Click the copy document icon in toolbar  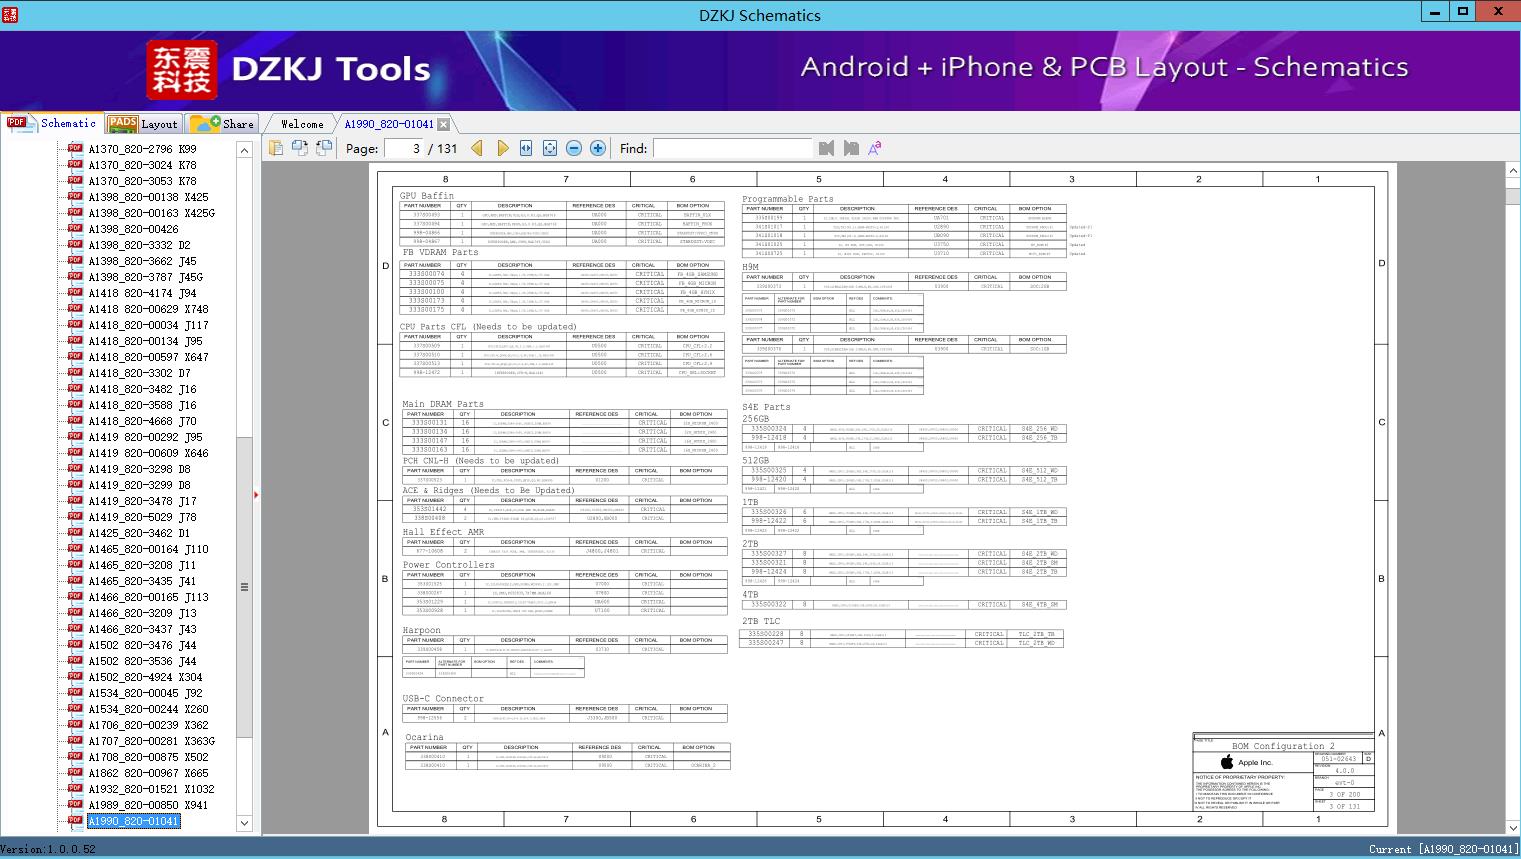[x=276, y=148]
